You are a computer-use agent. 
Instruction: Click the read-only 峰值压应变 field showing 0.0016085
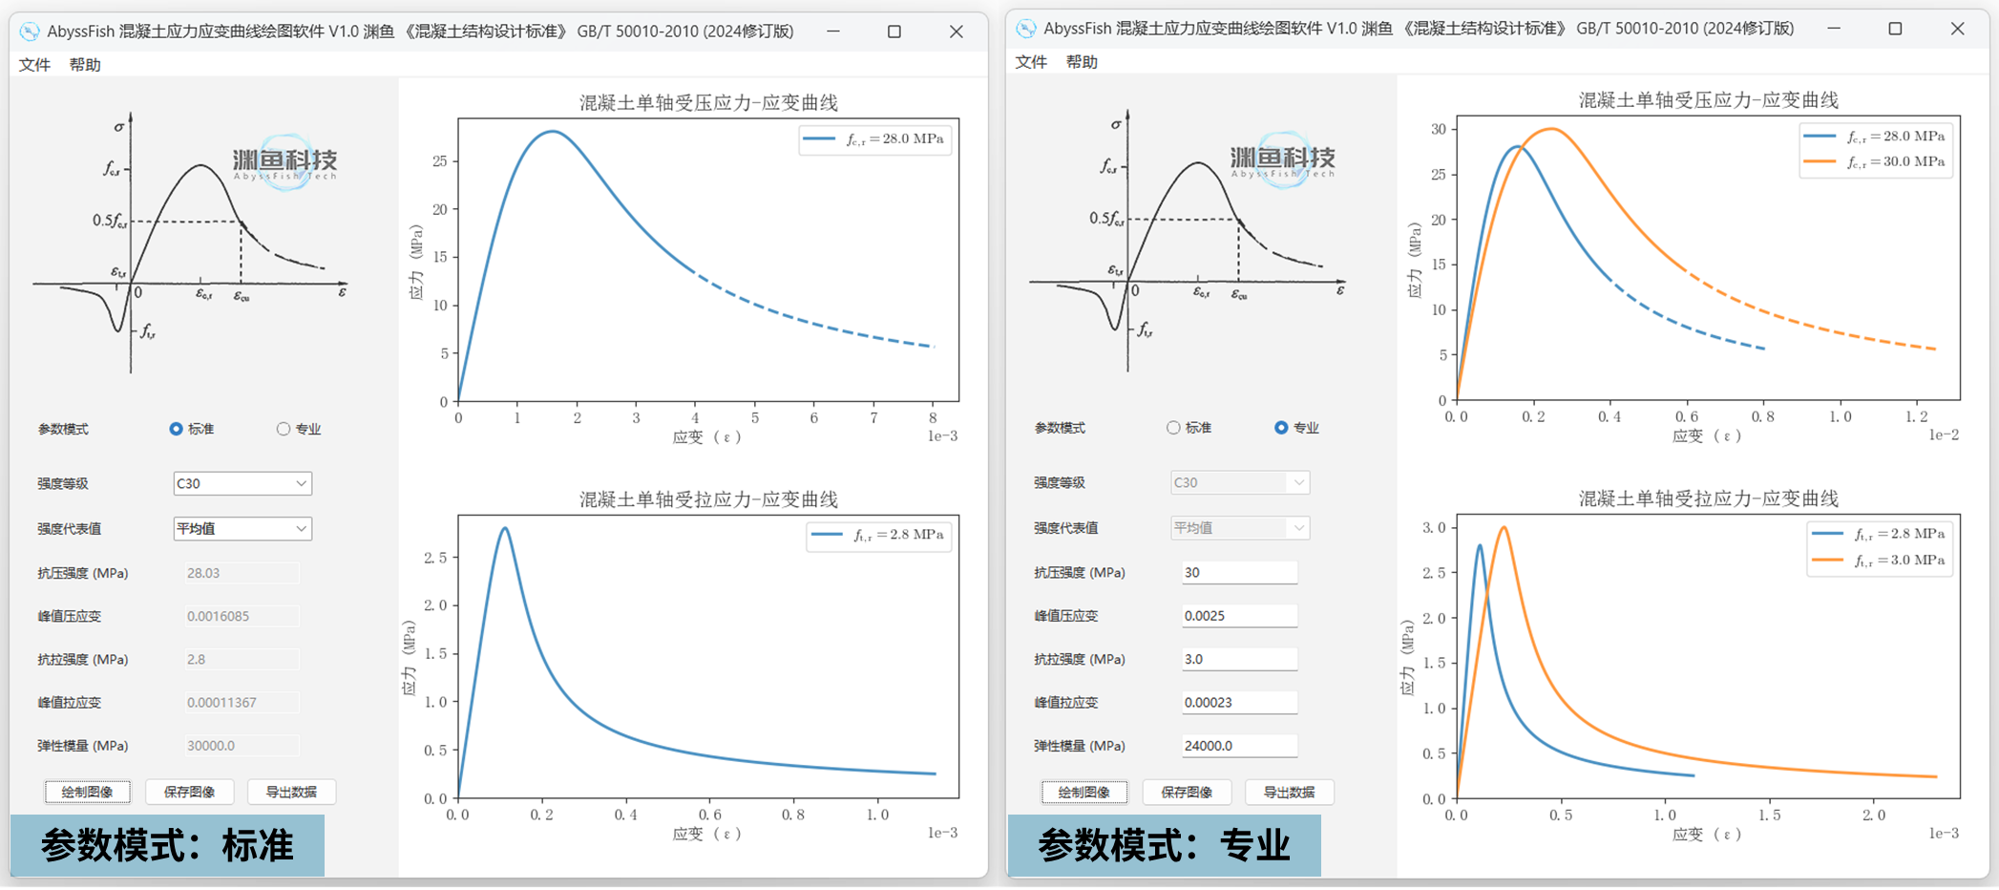click(x=241, y=617)
